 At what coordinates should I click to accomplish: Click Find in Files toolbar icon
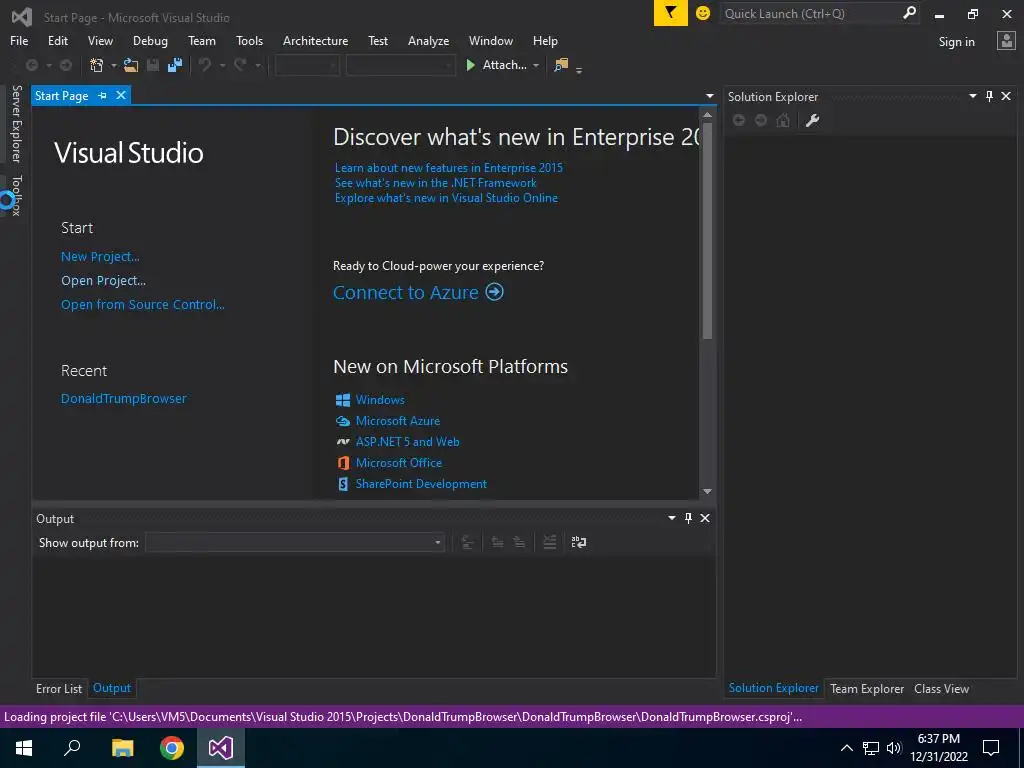pyautogui.click(x=560, y=65)
